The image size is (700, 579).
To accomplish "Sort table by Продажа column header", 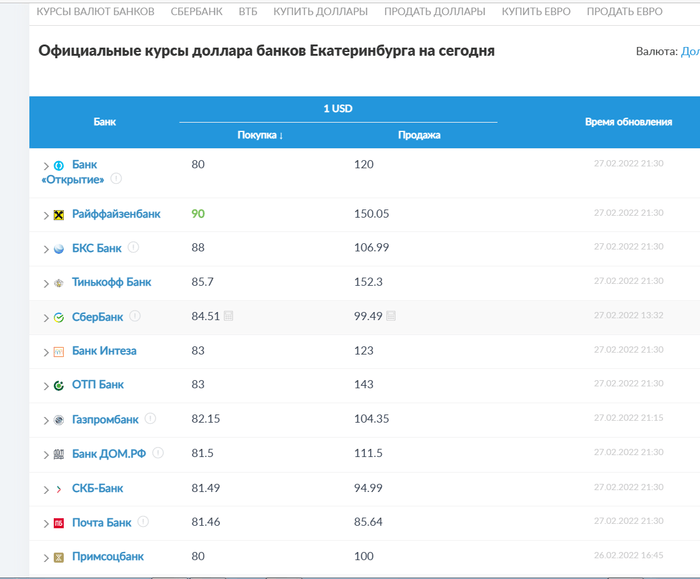I will coord(419,135).
